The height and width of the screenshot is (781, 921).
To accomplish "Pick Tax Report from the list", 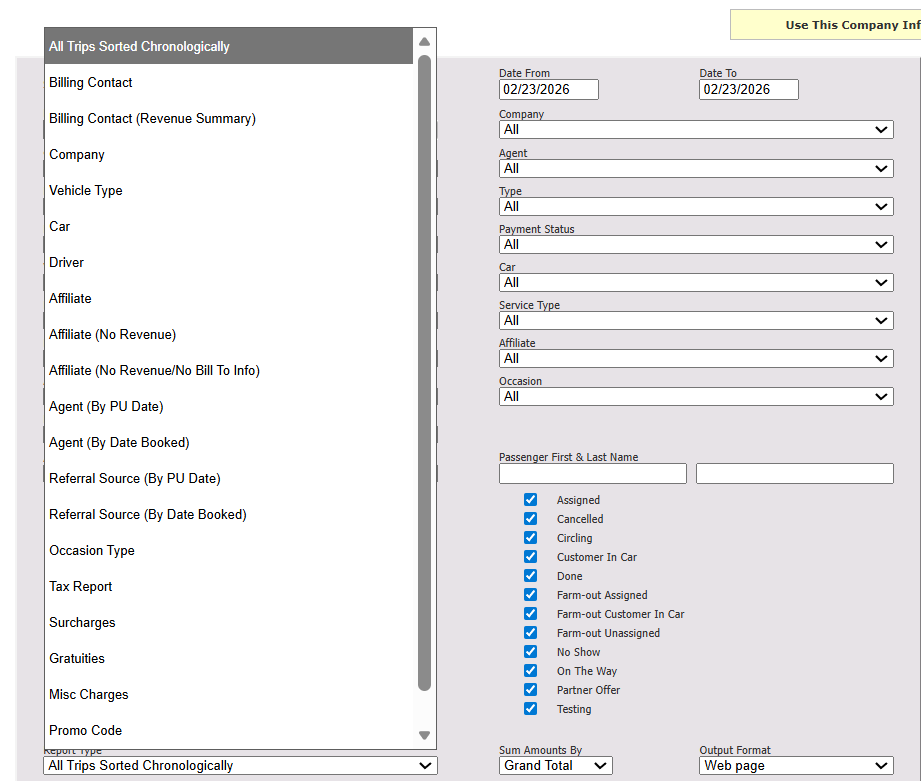I will [81, 587].
